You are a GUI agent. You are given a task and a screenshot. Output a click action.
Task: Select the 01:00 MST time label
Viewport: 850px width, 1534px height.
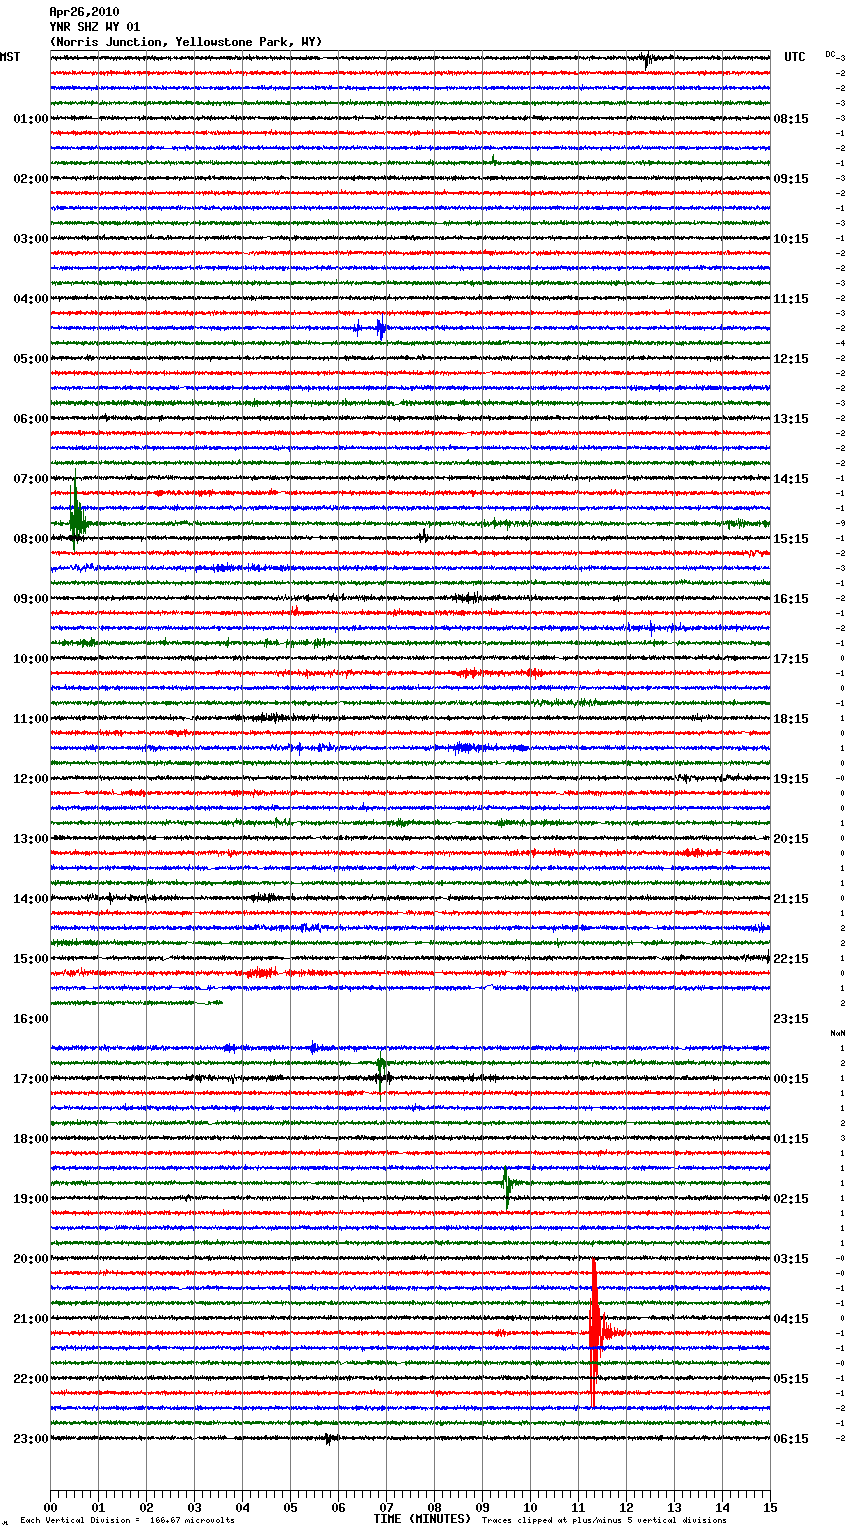point(30,119)
